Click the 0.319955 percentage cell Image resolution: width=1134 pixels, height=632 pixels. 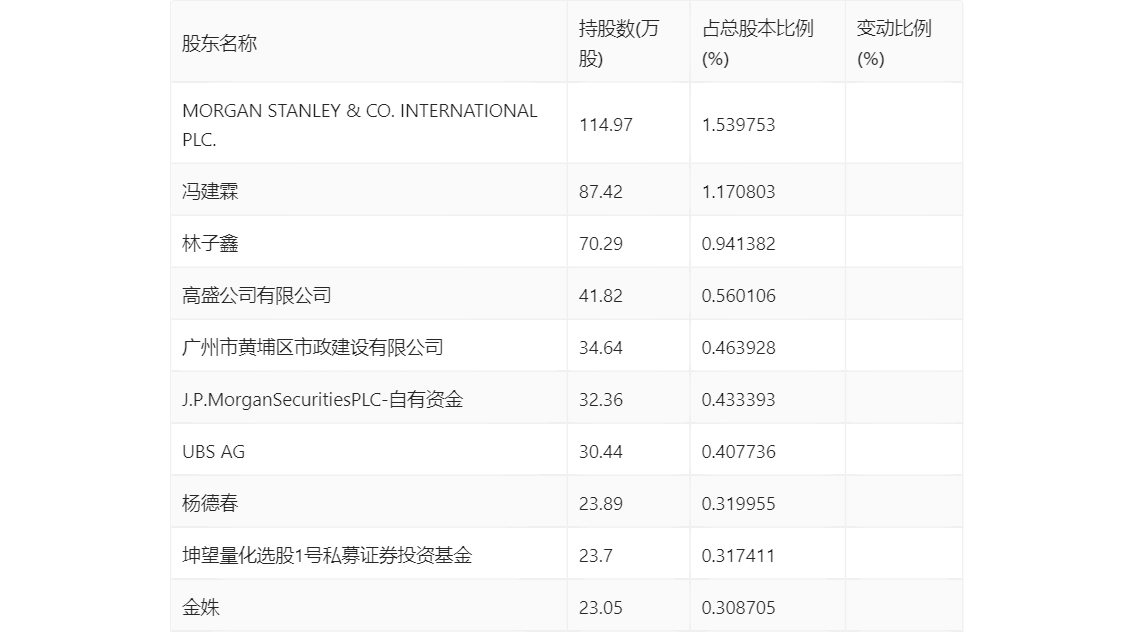(x=738, y=504)
